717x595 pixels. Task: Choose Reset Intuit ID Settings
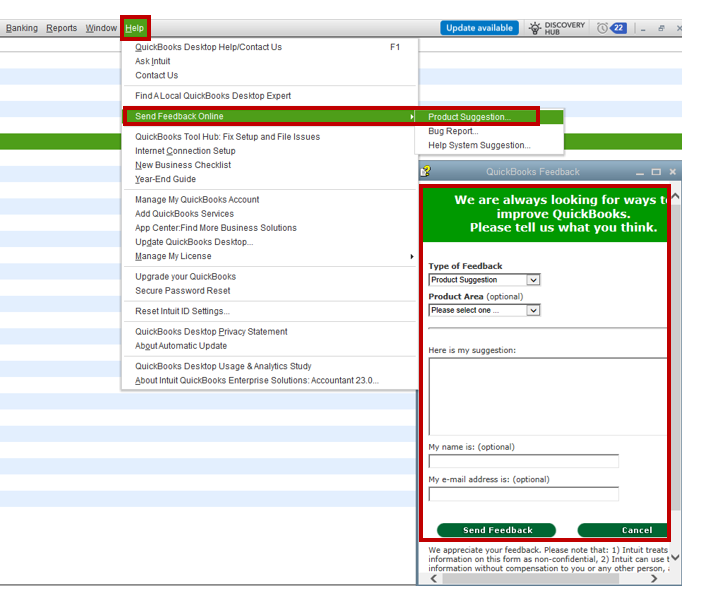click(270, 311)
